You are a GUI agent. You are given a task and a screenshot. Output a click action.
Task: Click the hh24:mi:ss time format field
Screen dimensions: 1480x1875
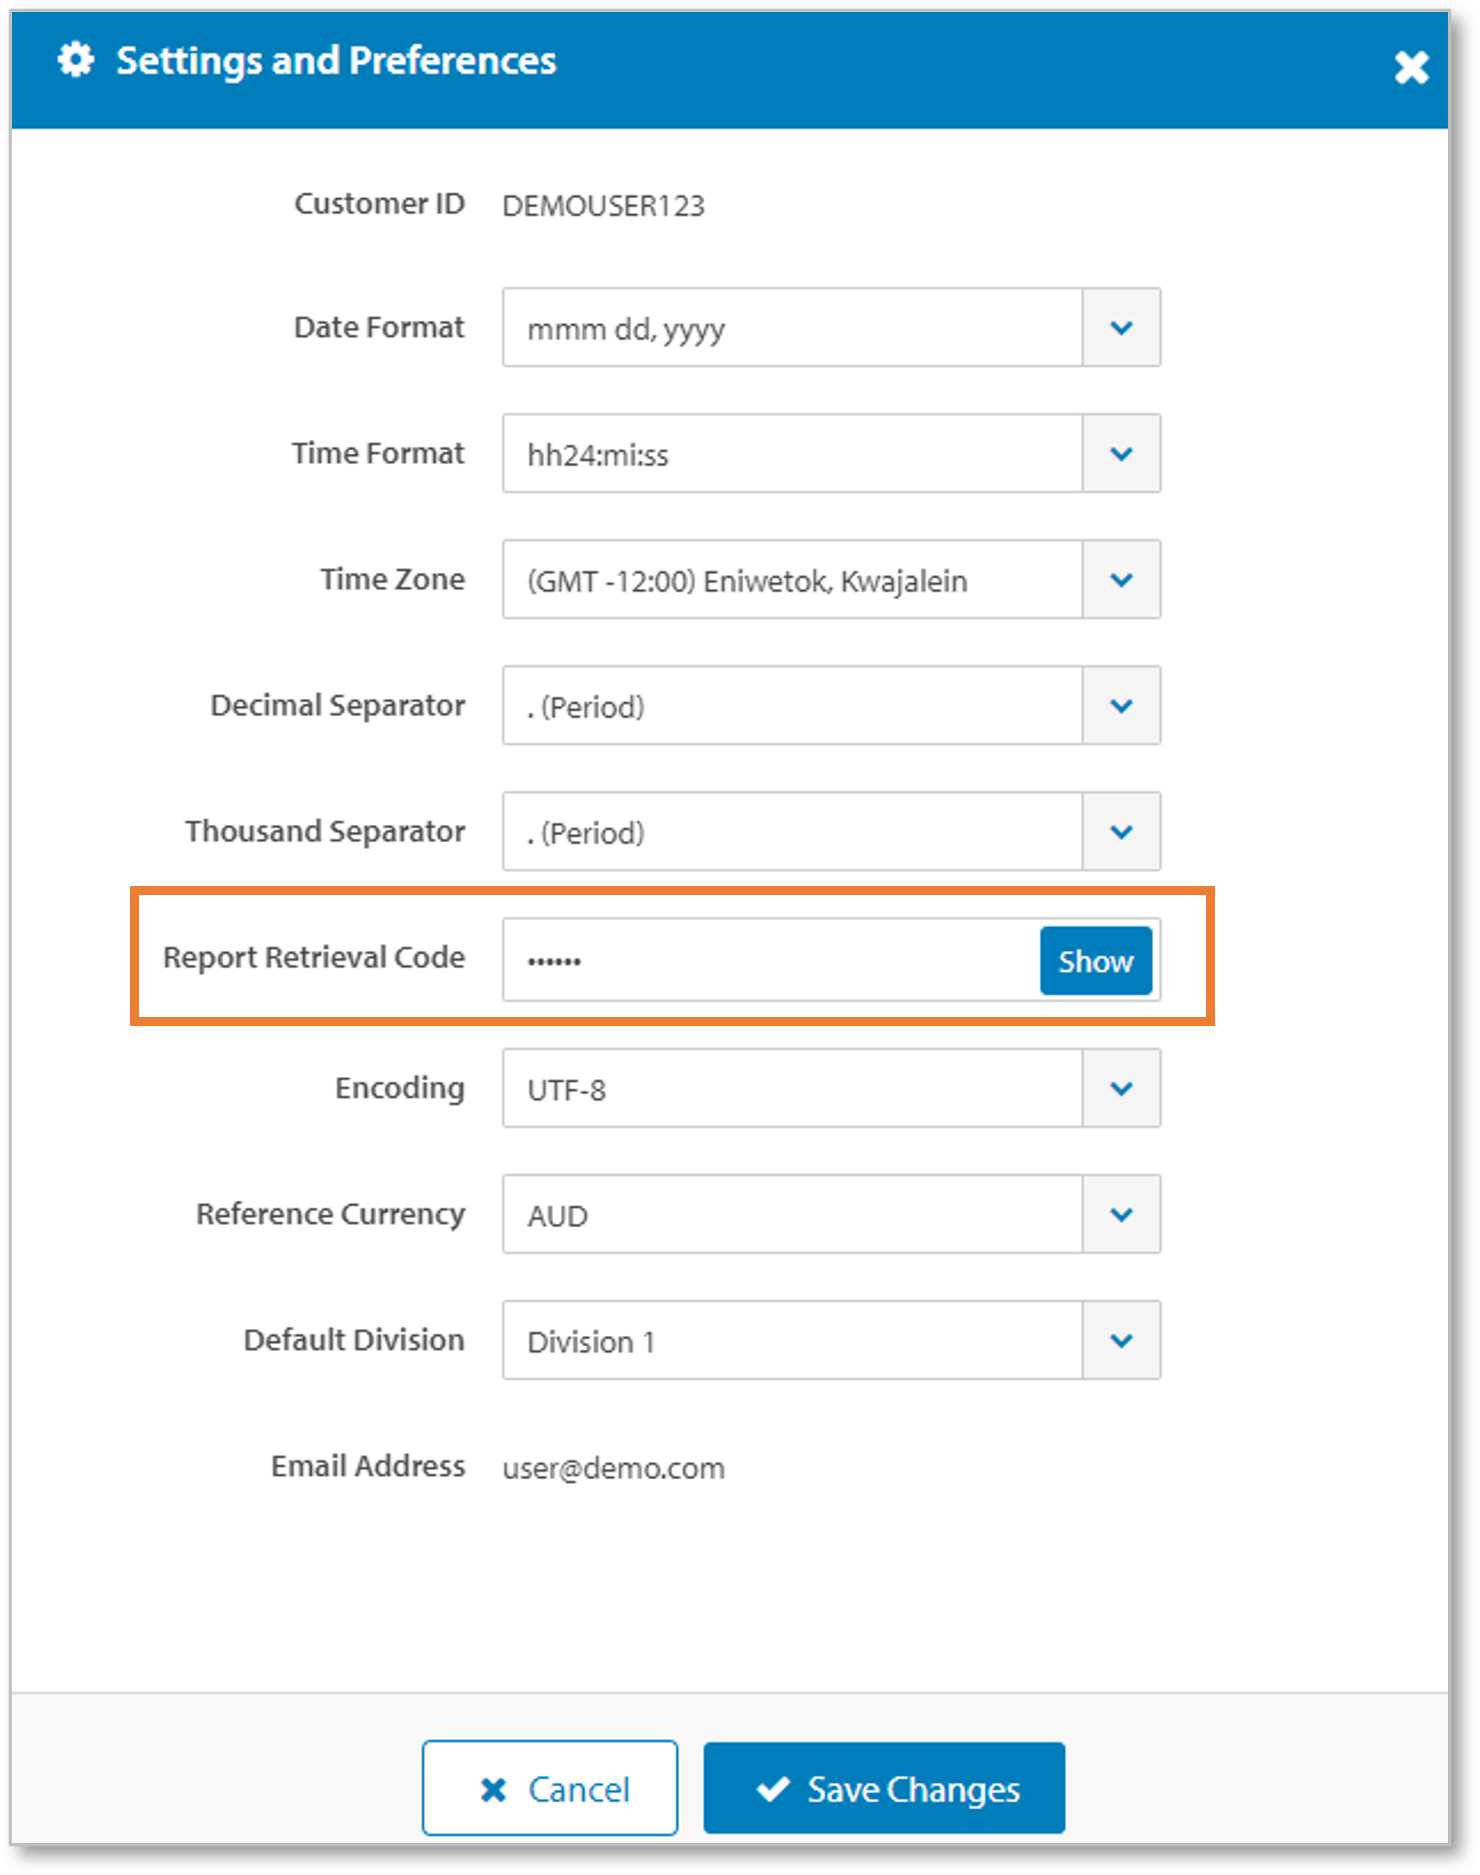[x=792, y=454]
